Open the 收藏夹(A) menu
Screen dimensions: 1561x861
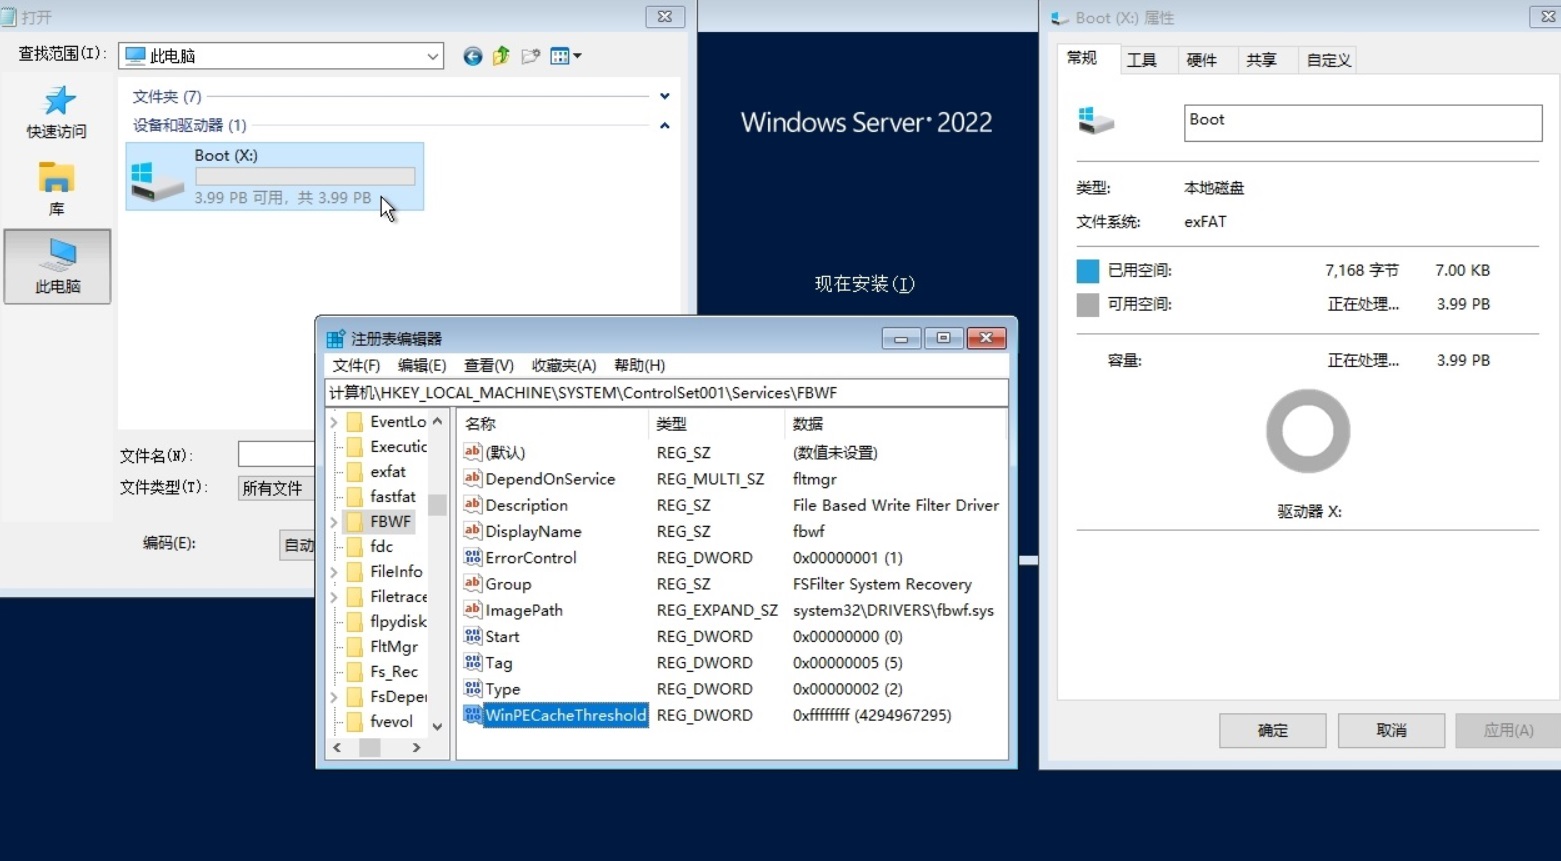[564, 365]
